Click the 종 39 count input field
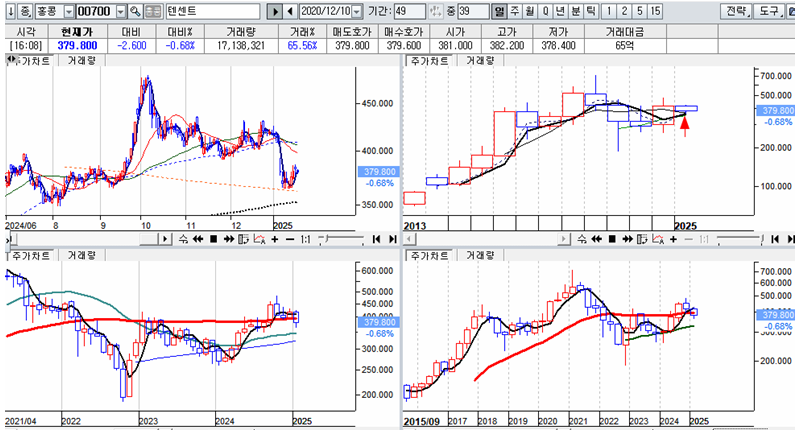The width and height of the screenshot is (797, 433). pyautogui.click(x=474, y=11)
